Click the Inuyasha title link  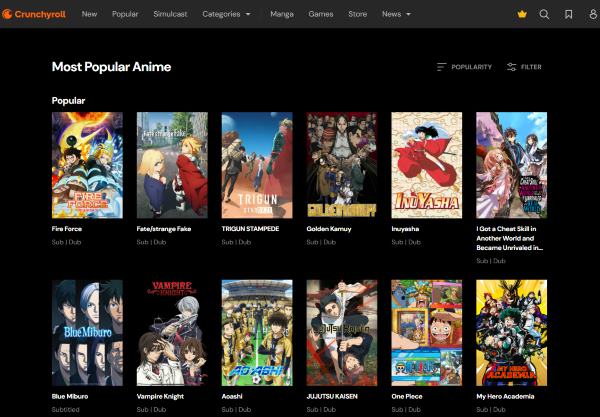coord(405,229)
